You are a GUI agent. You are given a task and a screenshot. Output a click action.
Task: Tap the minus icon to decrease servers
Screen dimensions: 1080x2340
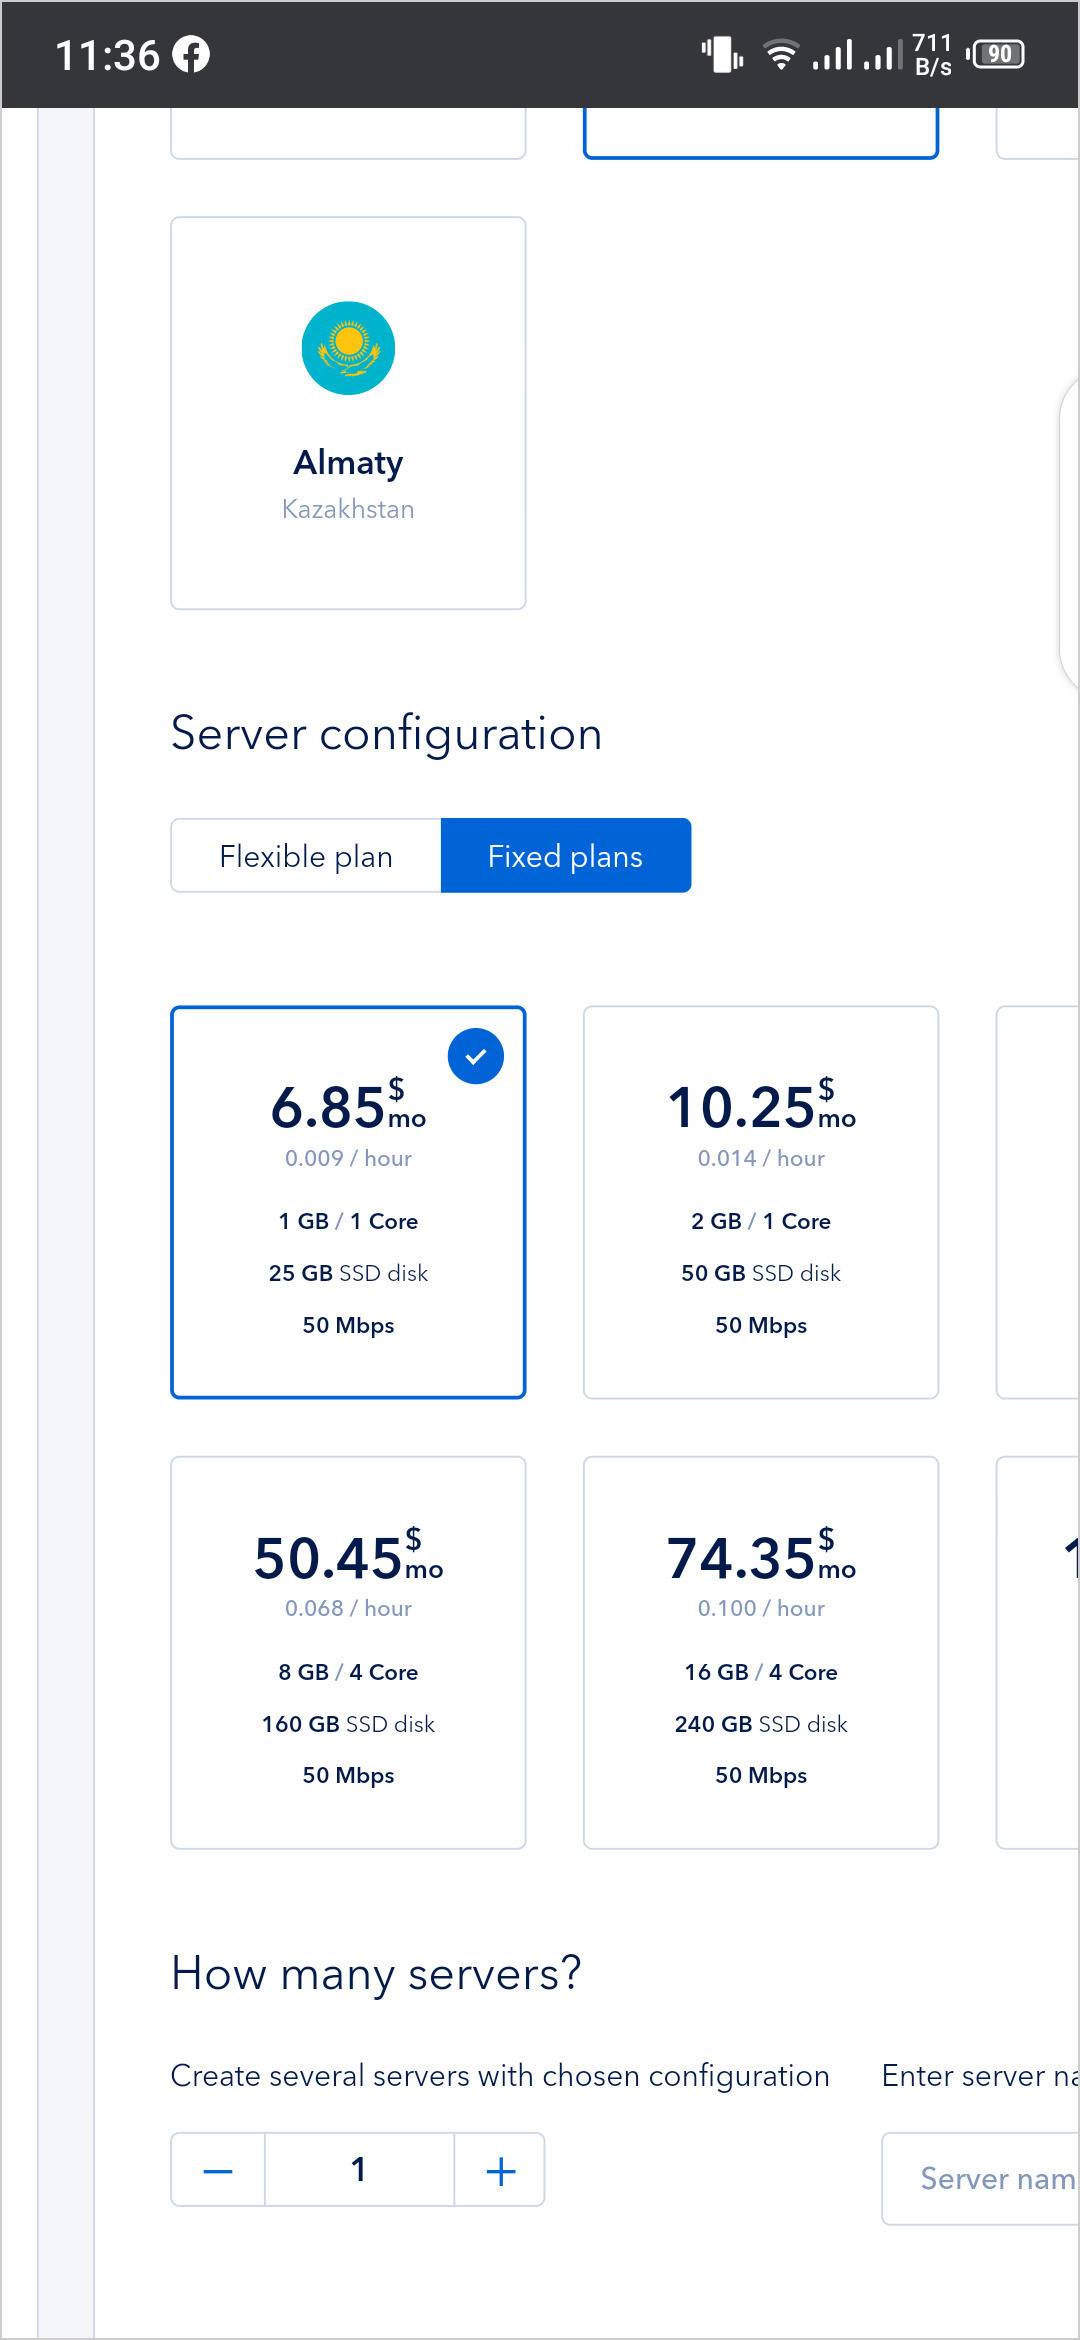tap(218, 2170)
